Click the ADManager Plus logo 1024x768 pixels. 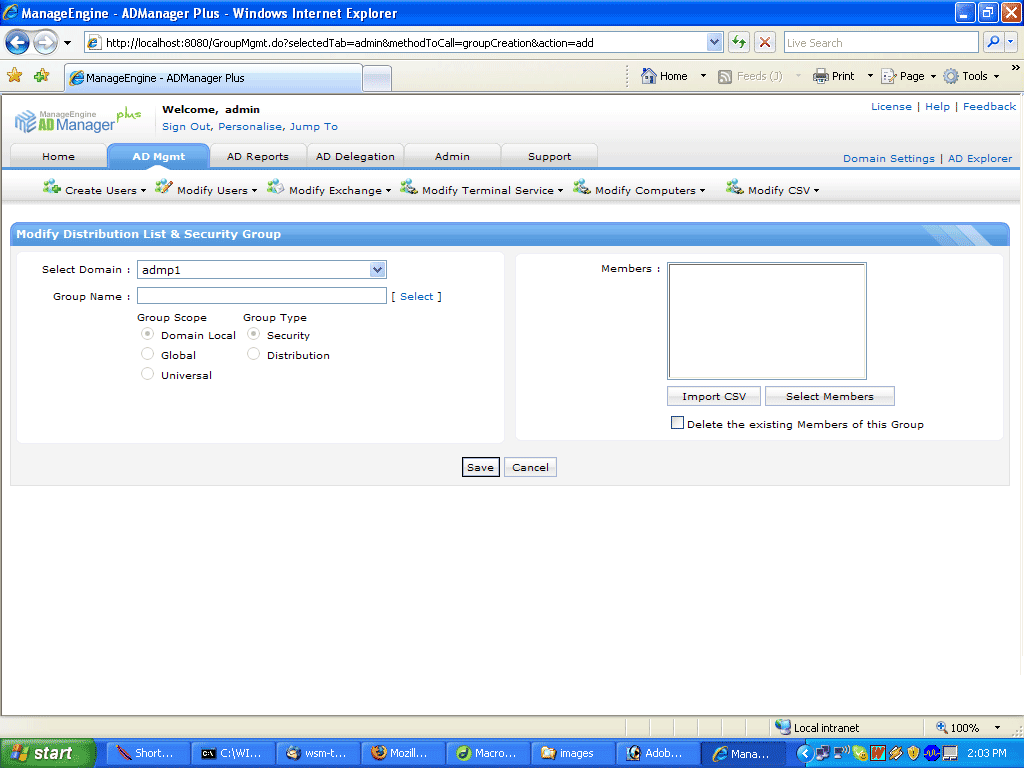[x=78, y=120]
